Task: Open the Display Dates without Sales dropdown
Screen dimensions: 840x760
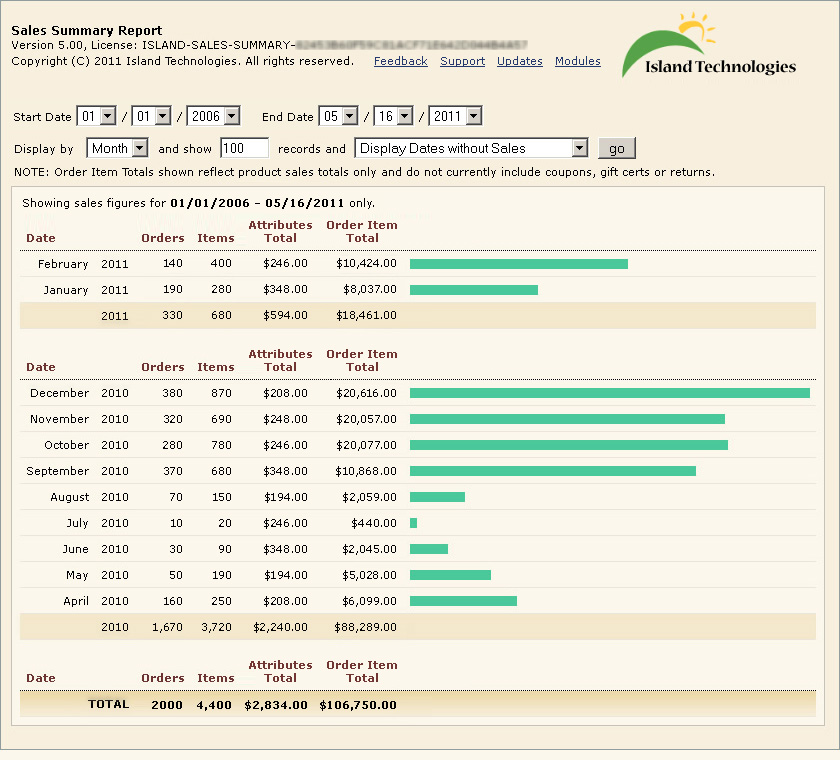Action: click(x=471, y=148)
